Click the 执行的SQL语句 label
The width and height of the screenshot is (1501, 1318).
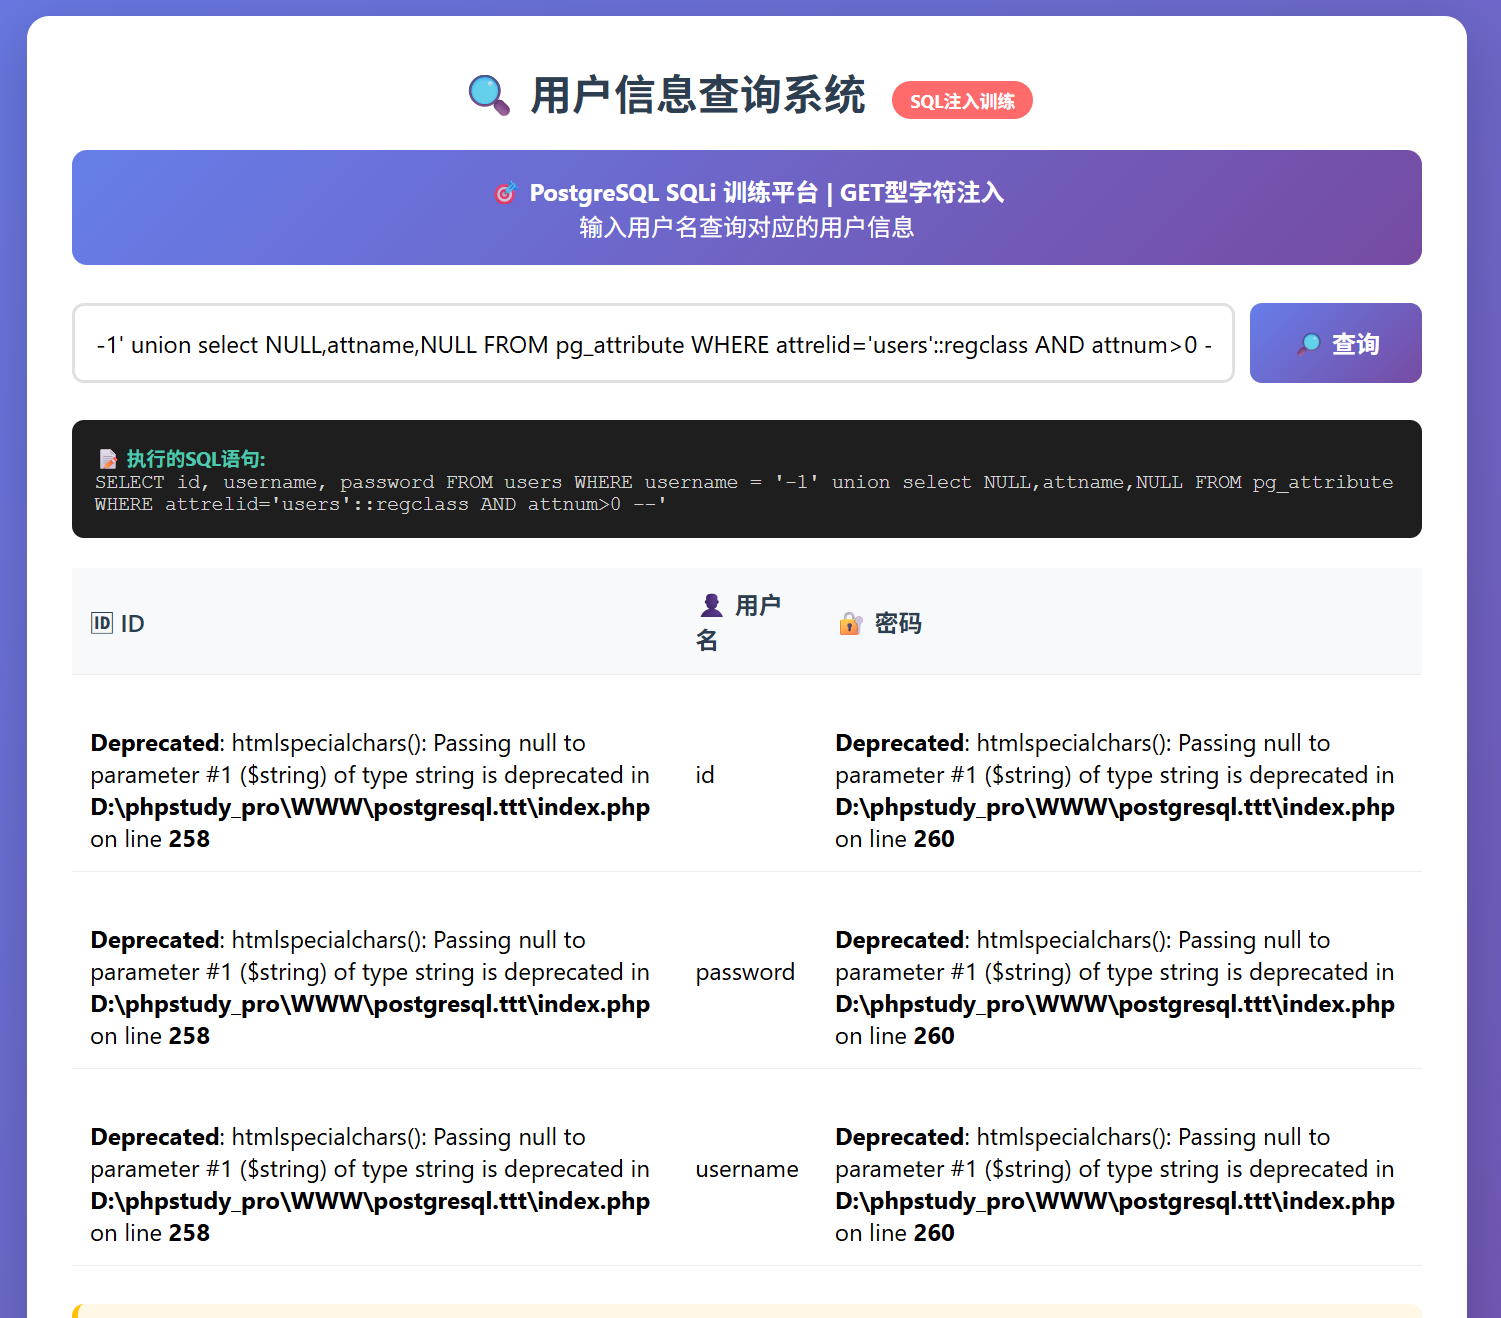[x=196, y=459]
